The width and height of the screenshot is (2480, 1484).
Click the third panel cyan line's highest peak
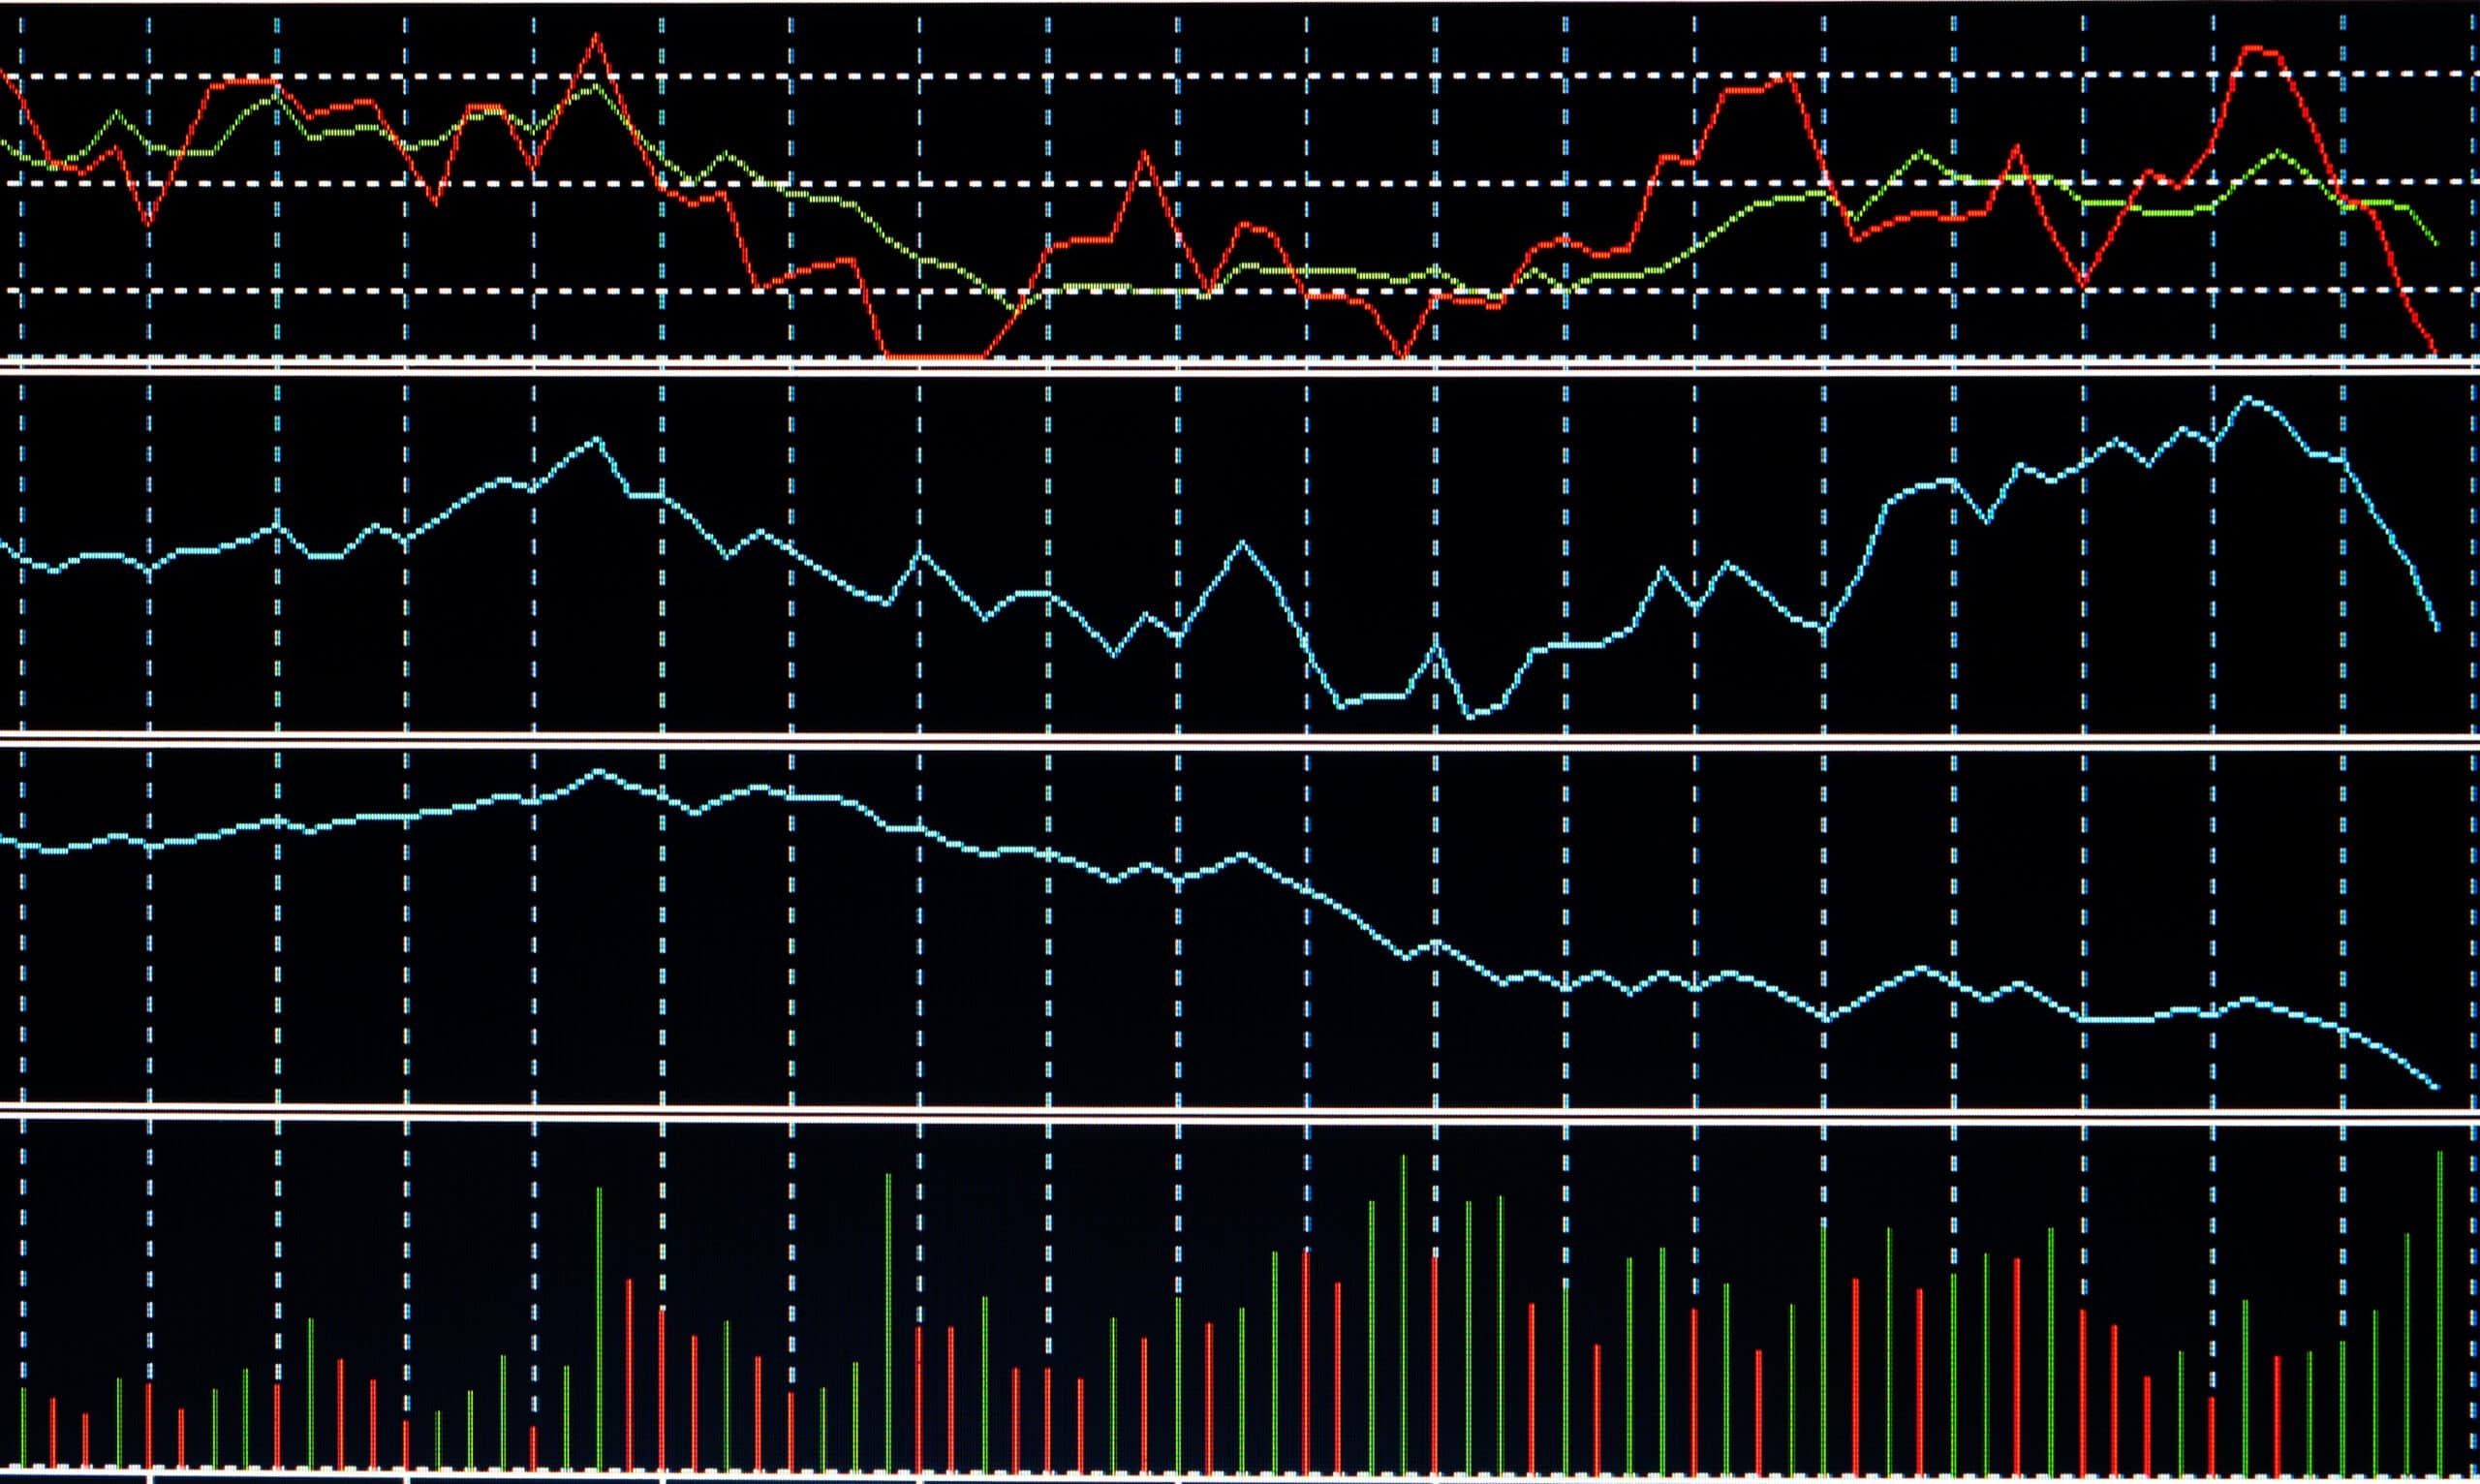598,771
